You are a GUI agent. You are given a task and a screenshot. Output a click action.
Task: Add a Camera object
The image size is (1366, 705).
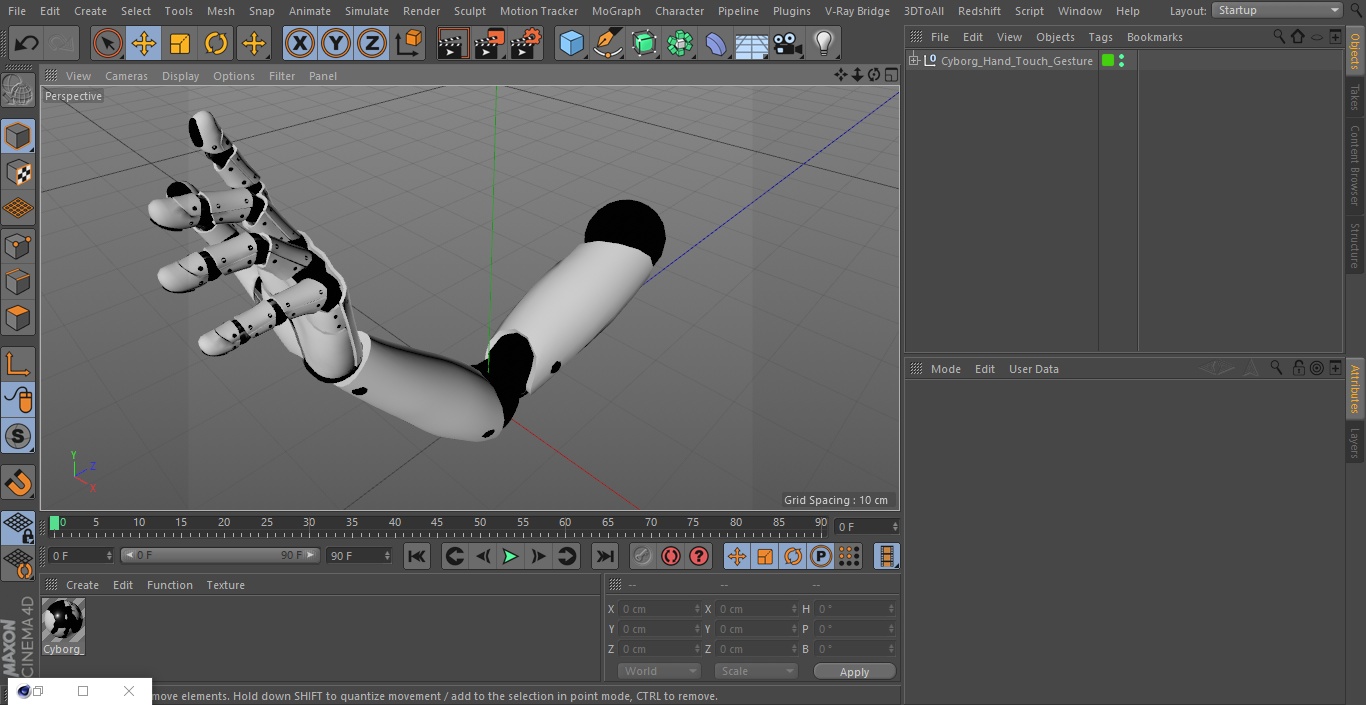pyautogui.click(x=788, y=44)
